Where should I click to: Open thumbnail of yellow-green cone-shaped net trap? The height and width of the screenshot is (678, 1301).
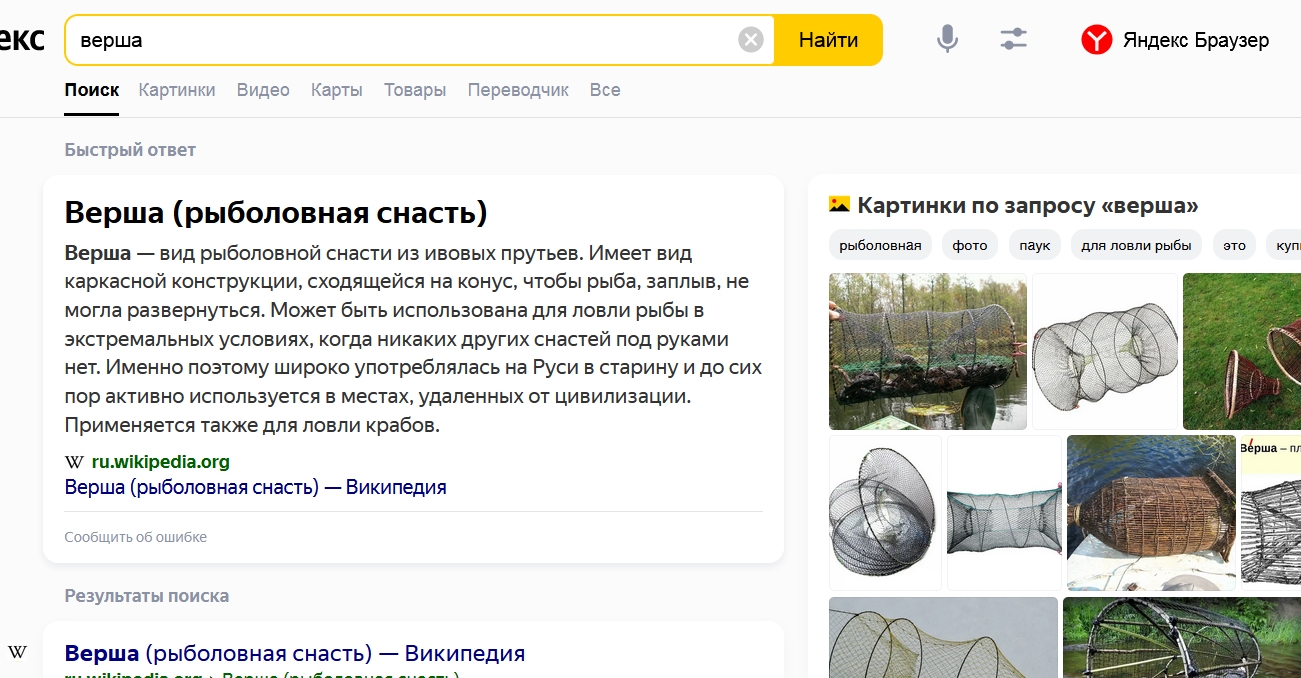pyautogui.click(x=943, y=637)
